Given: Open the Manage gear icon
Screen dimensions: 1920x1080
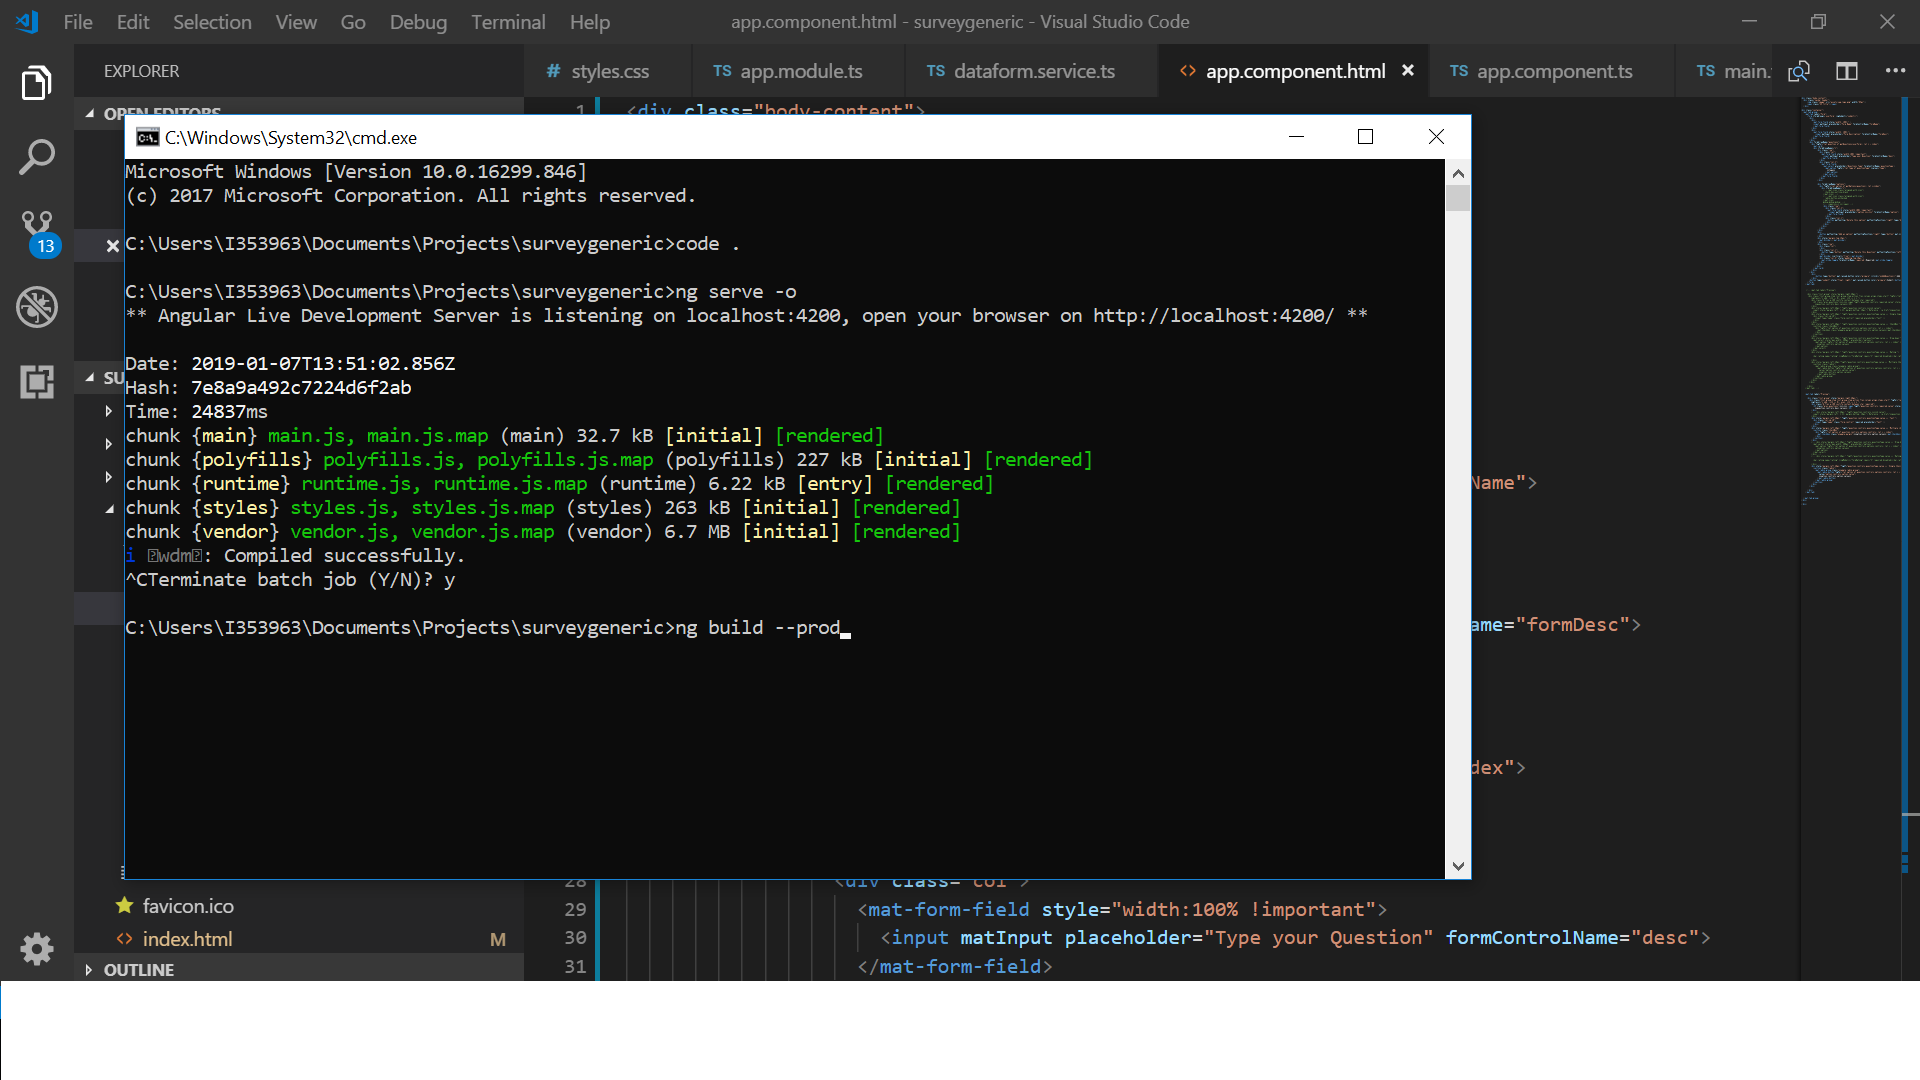Looking at the screenshot, I should point(37,948).
